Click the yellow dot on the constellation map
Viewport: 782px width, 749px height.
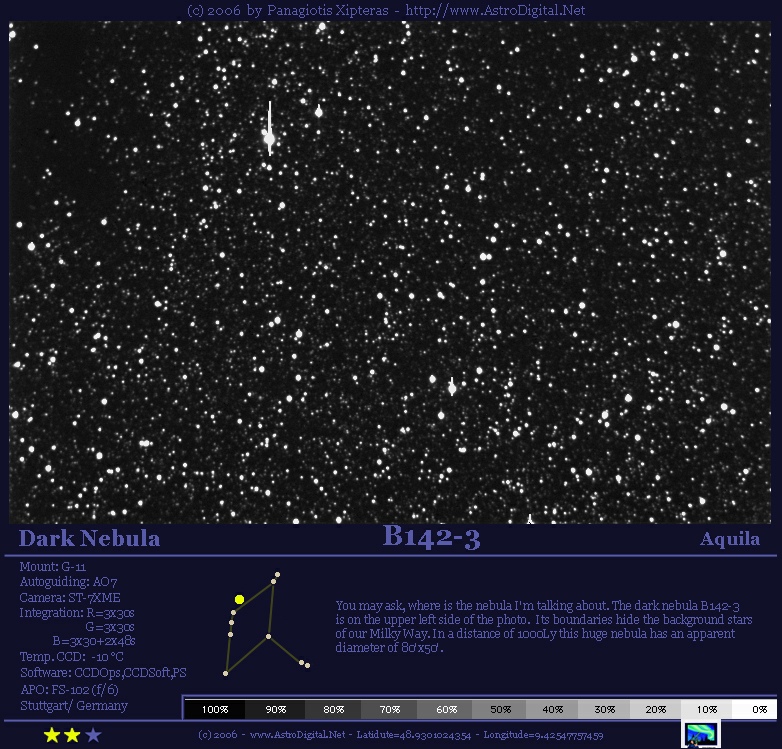[240, 599]
